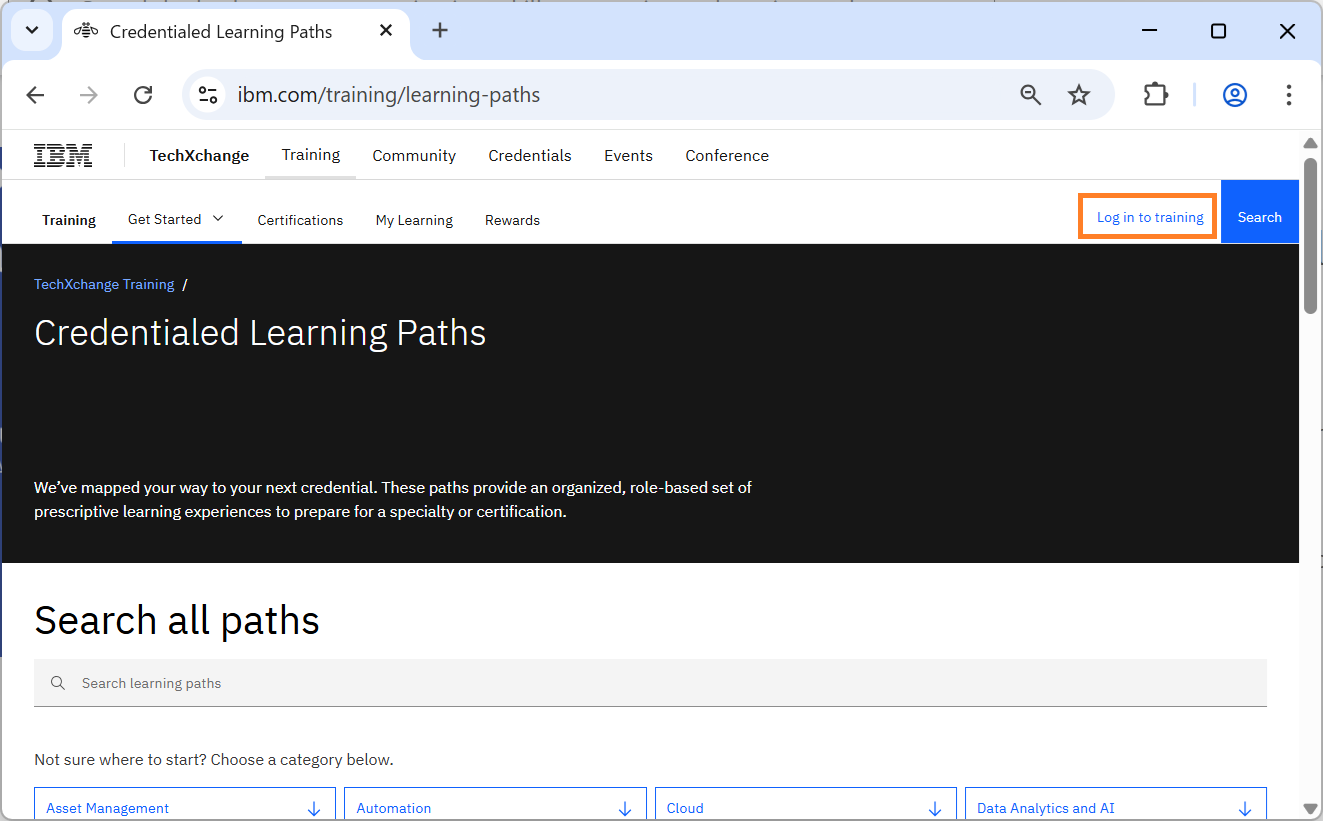Click the TechXchange heading link
This screenshot has width=1323, height=821.
[199, 155]
